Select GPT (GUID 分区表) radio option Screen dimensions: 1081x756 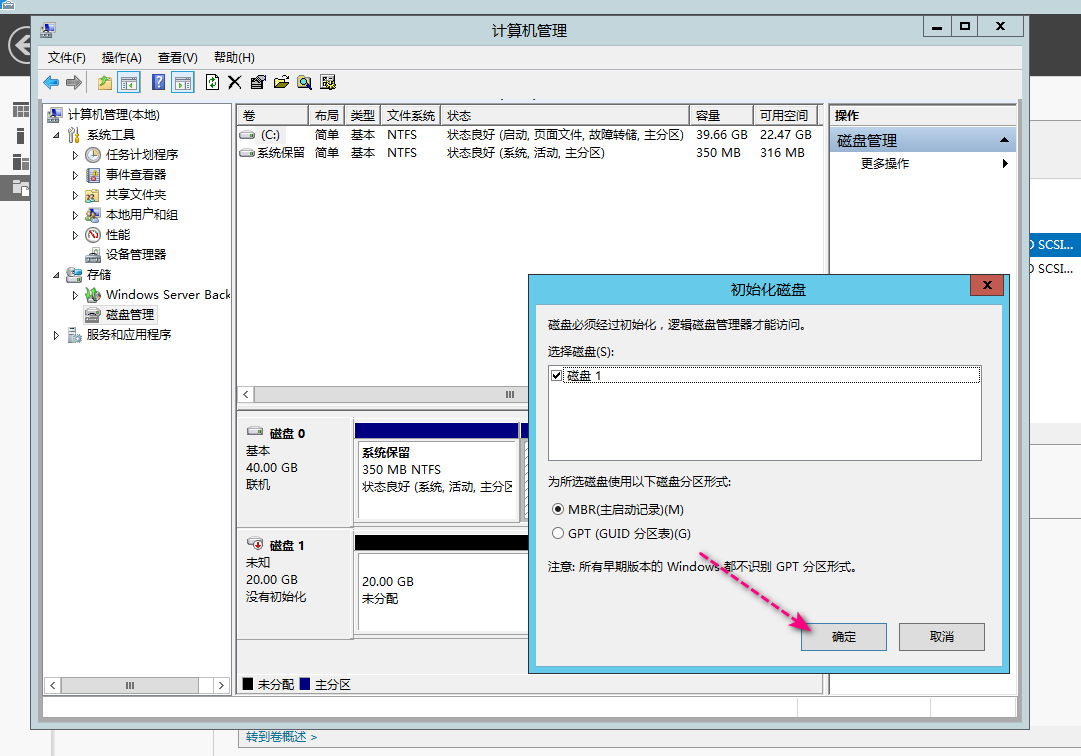tap(558, 534)
